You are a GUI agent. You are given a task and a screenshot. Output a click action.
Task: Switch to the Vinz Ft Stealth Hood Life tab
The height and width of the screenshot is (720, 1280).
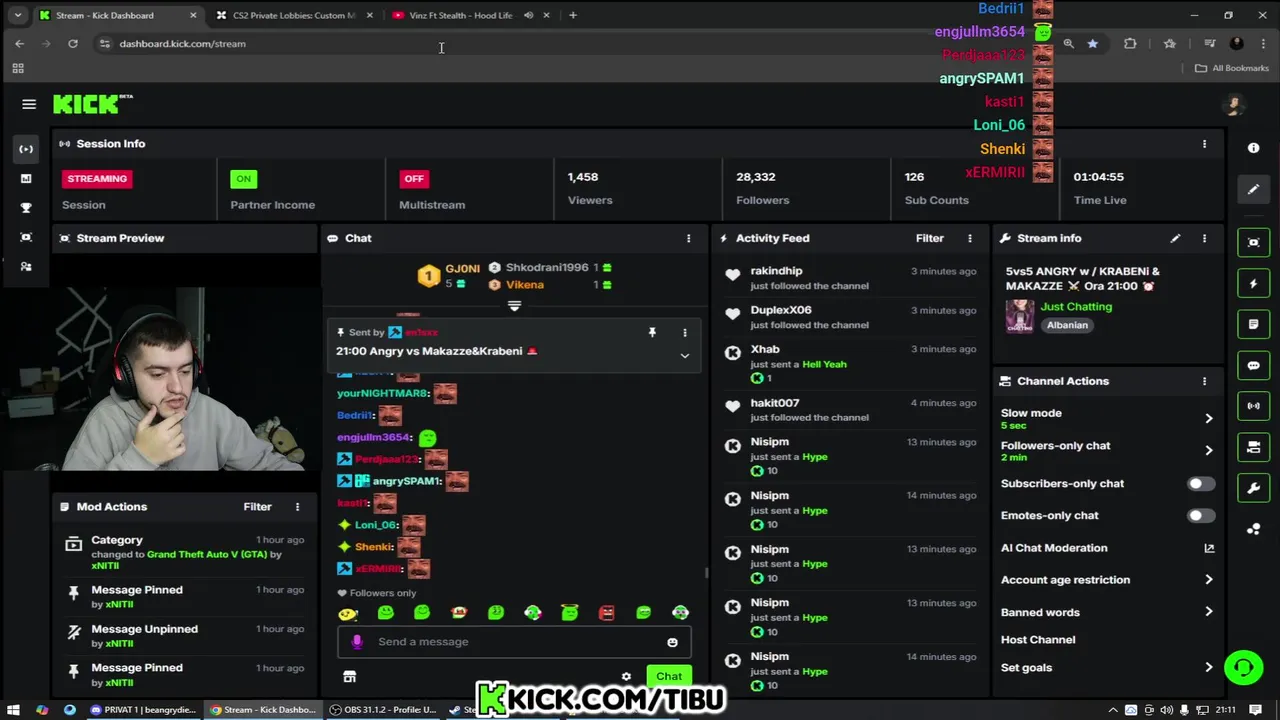pos(460,15)
